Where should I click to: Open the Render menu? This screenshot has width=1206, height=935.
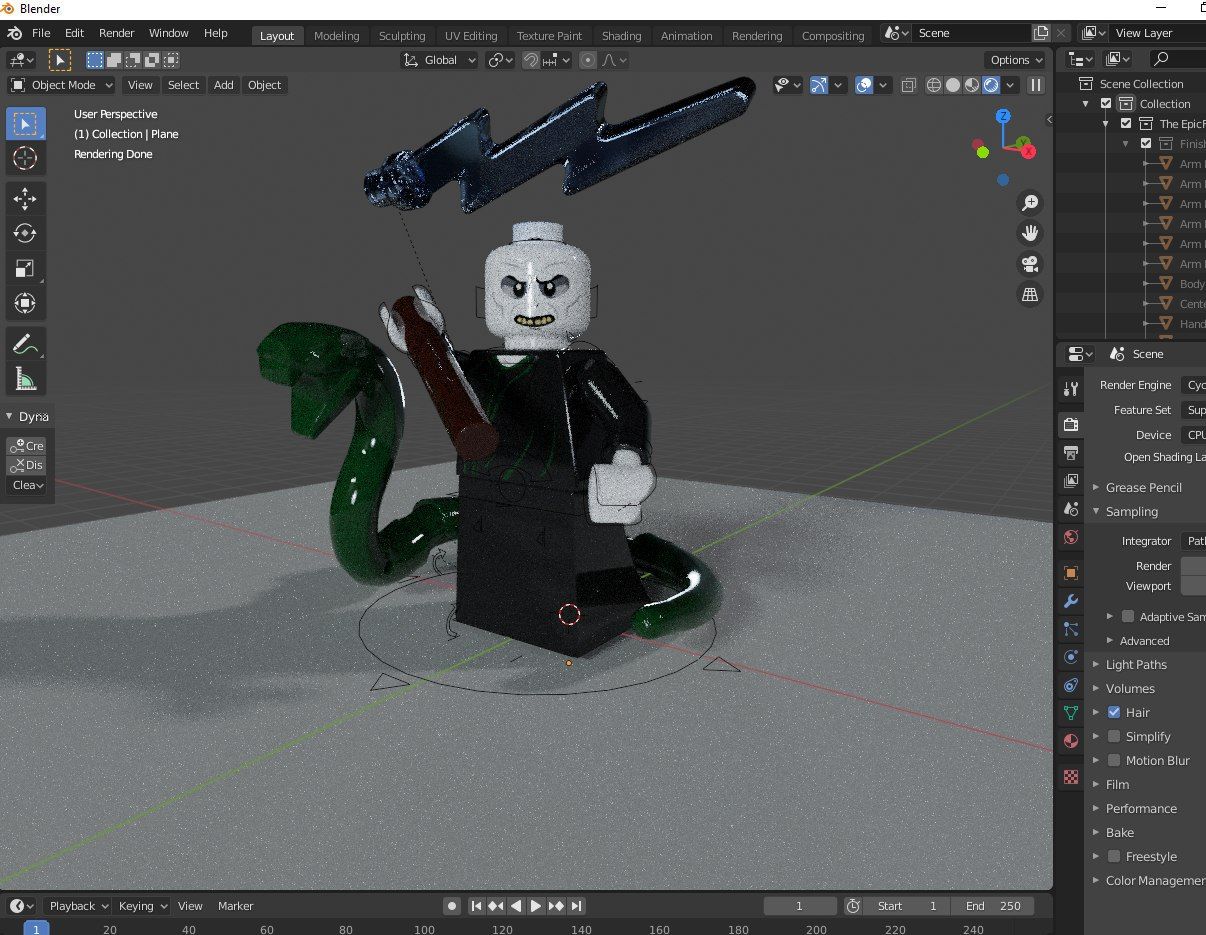click(x=116, y=33)
